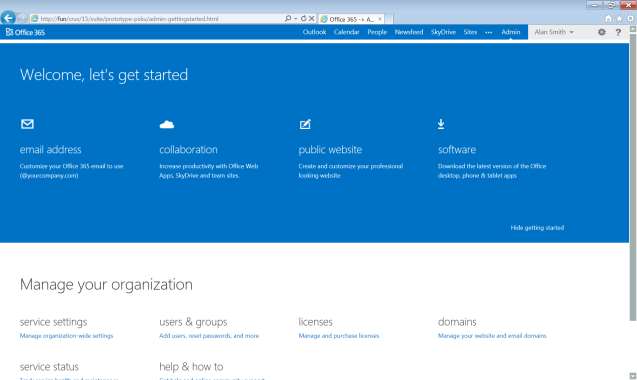Click Manage and purchase licenses link
Viewport: 637px width, 380px height.
click(338, 336)
